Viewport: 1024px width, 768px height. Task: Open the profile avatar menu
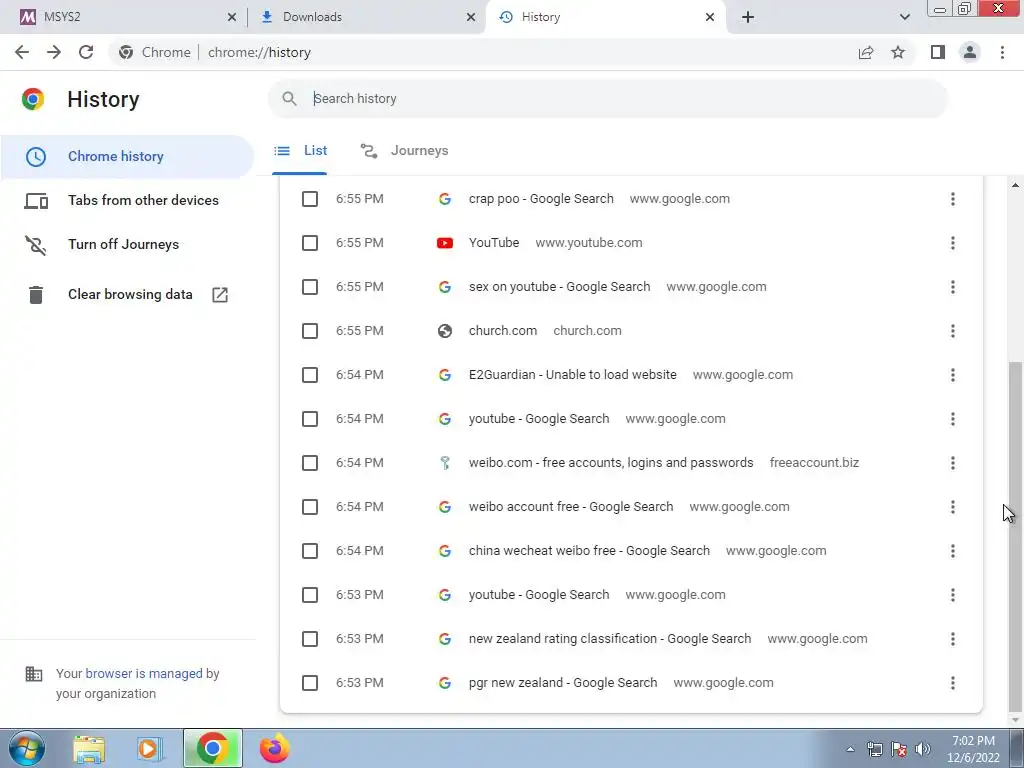pos(970,52)
